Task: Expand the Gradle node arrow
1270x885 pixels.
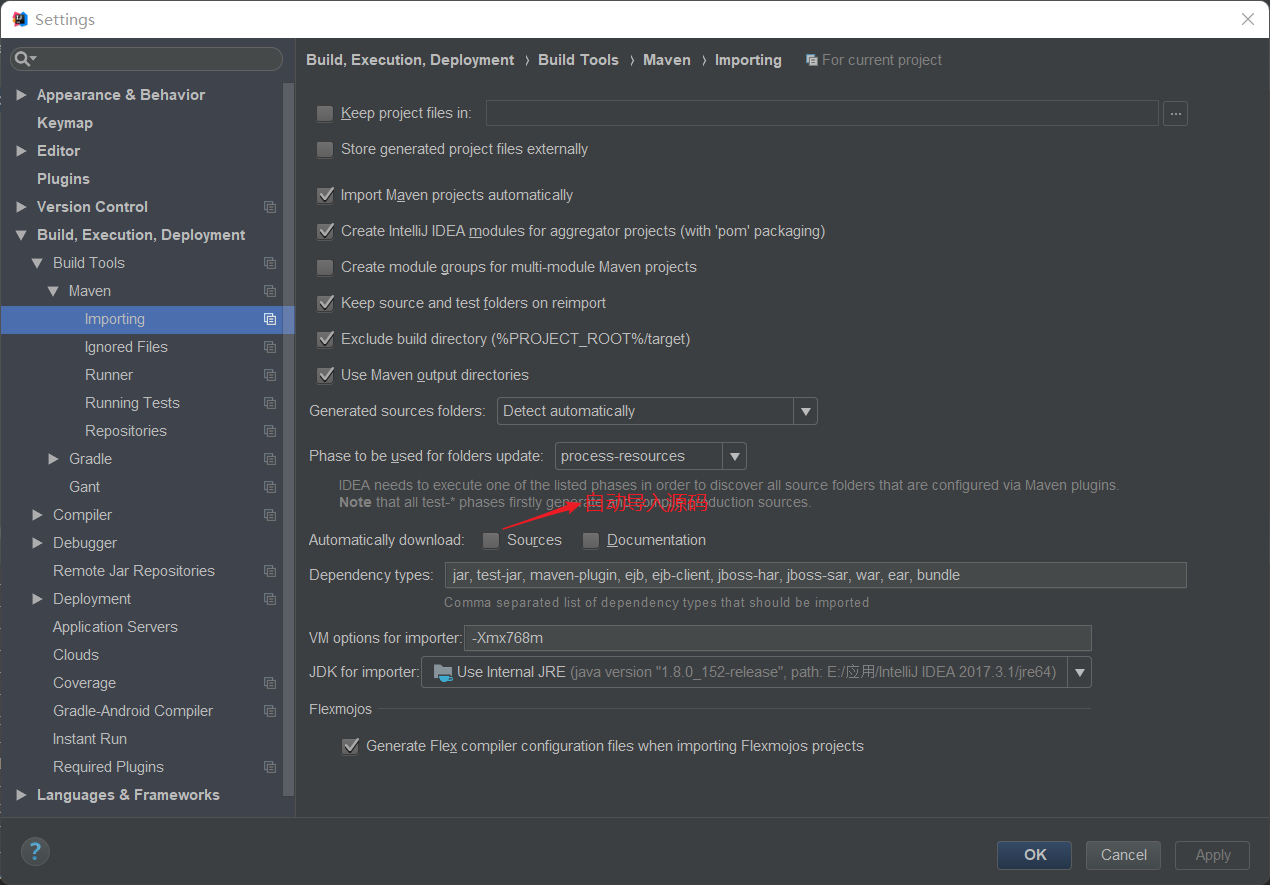Action: [54, 459]
